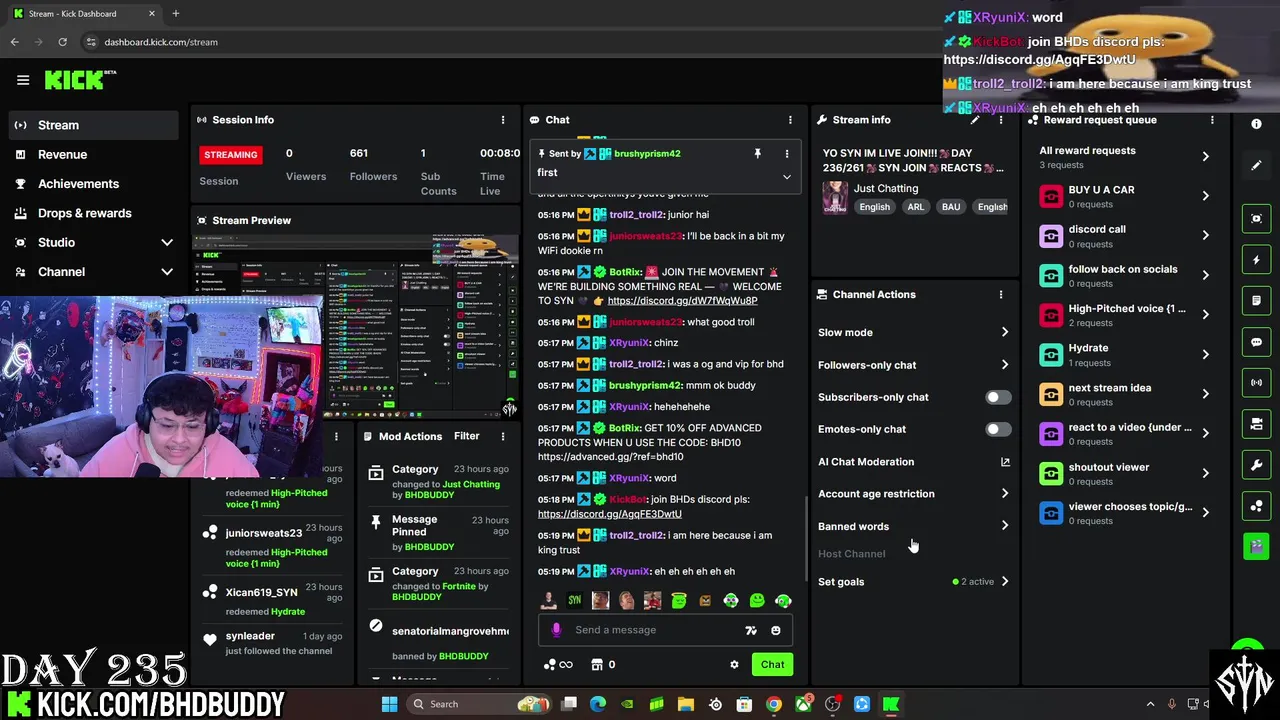Select Achievements in the sidebar
Viewport: 1280px width, 720px height.
tap(93, 184)
